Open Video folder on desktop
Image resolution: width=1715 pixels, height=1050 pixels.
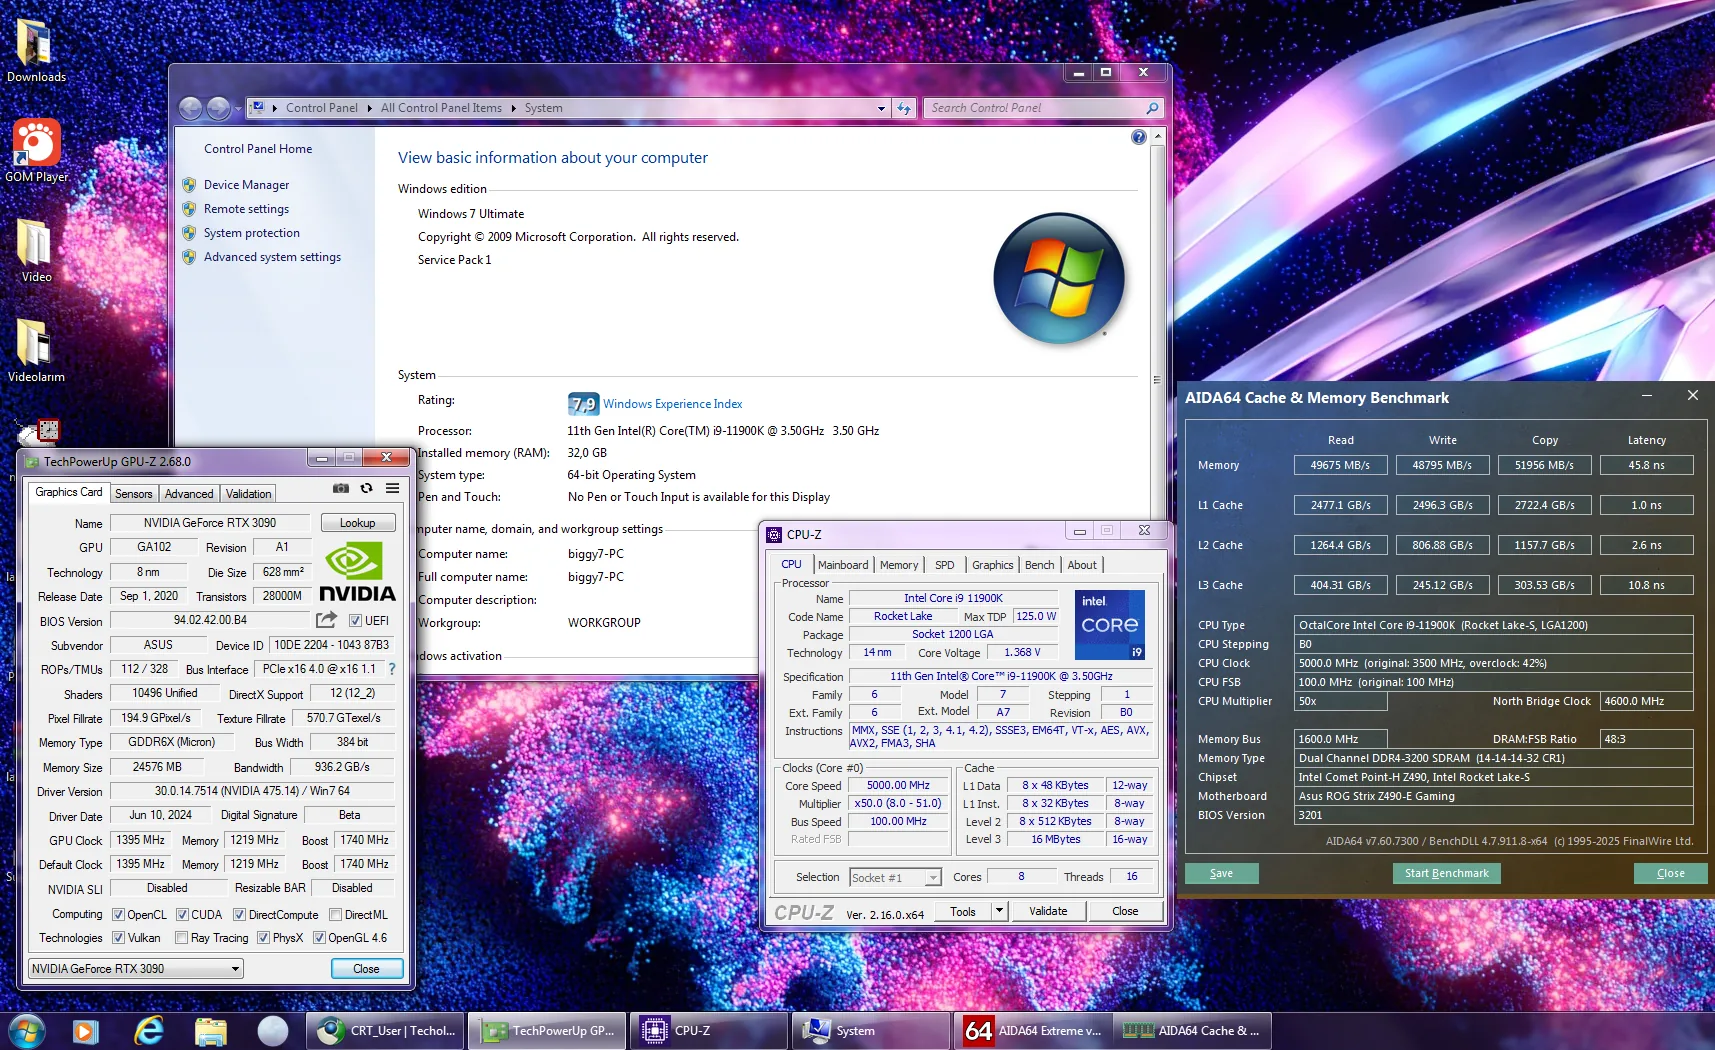point(36,251)
